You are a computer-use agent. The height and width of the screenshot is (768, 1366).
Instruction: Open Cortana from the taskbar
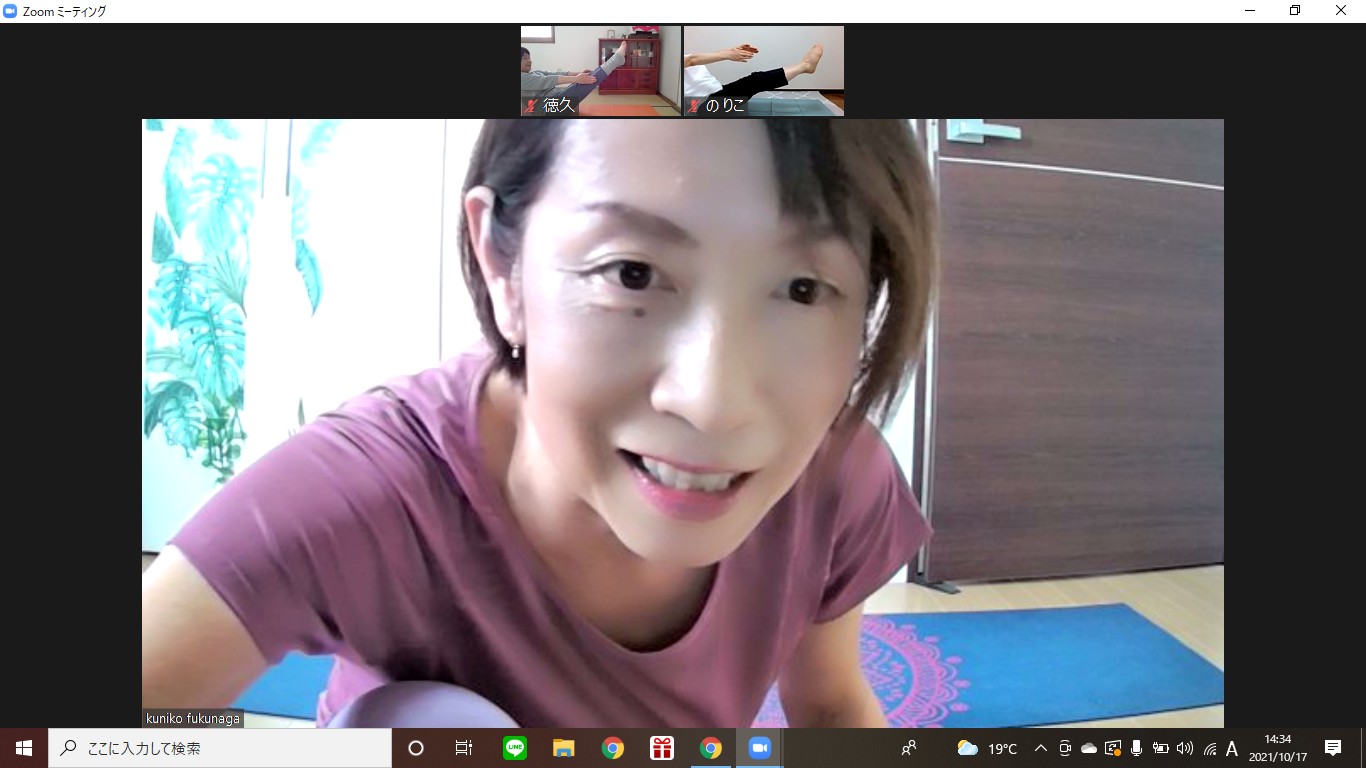416,748
